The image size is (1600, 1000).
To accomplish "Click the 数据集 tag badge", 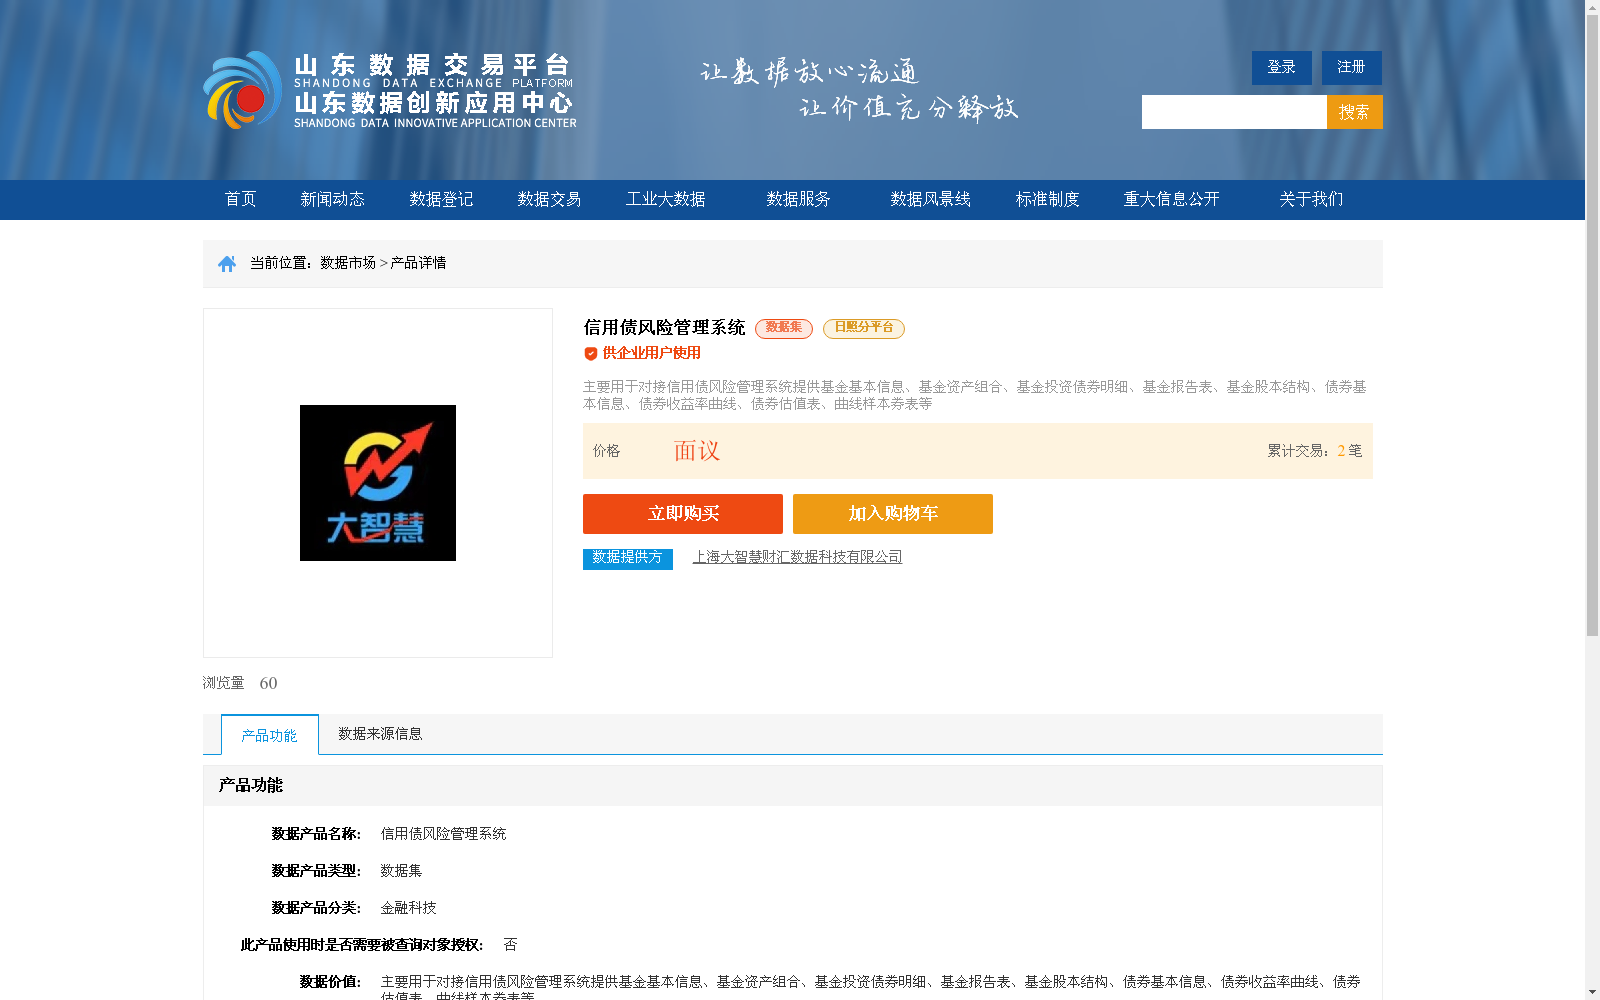I will 784,328.
